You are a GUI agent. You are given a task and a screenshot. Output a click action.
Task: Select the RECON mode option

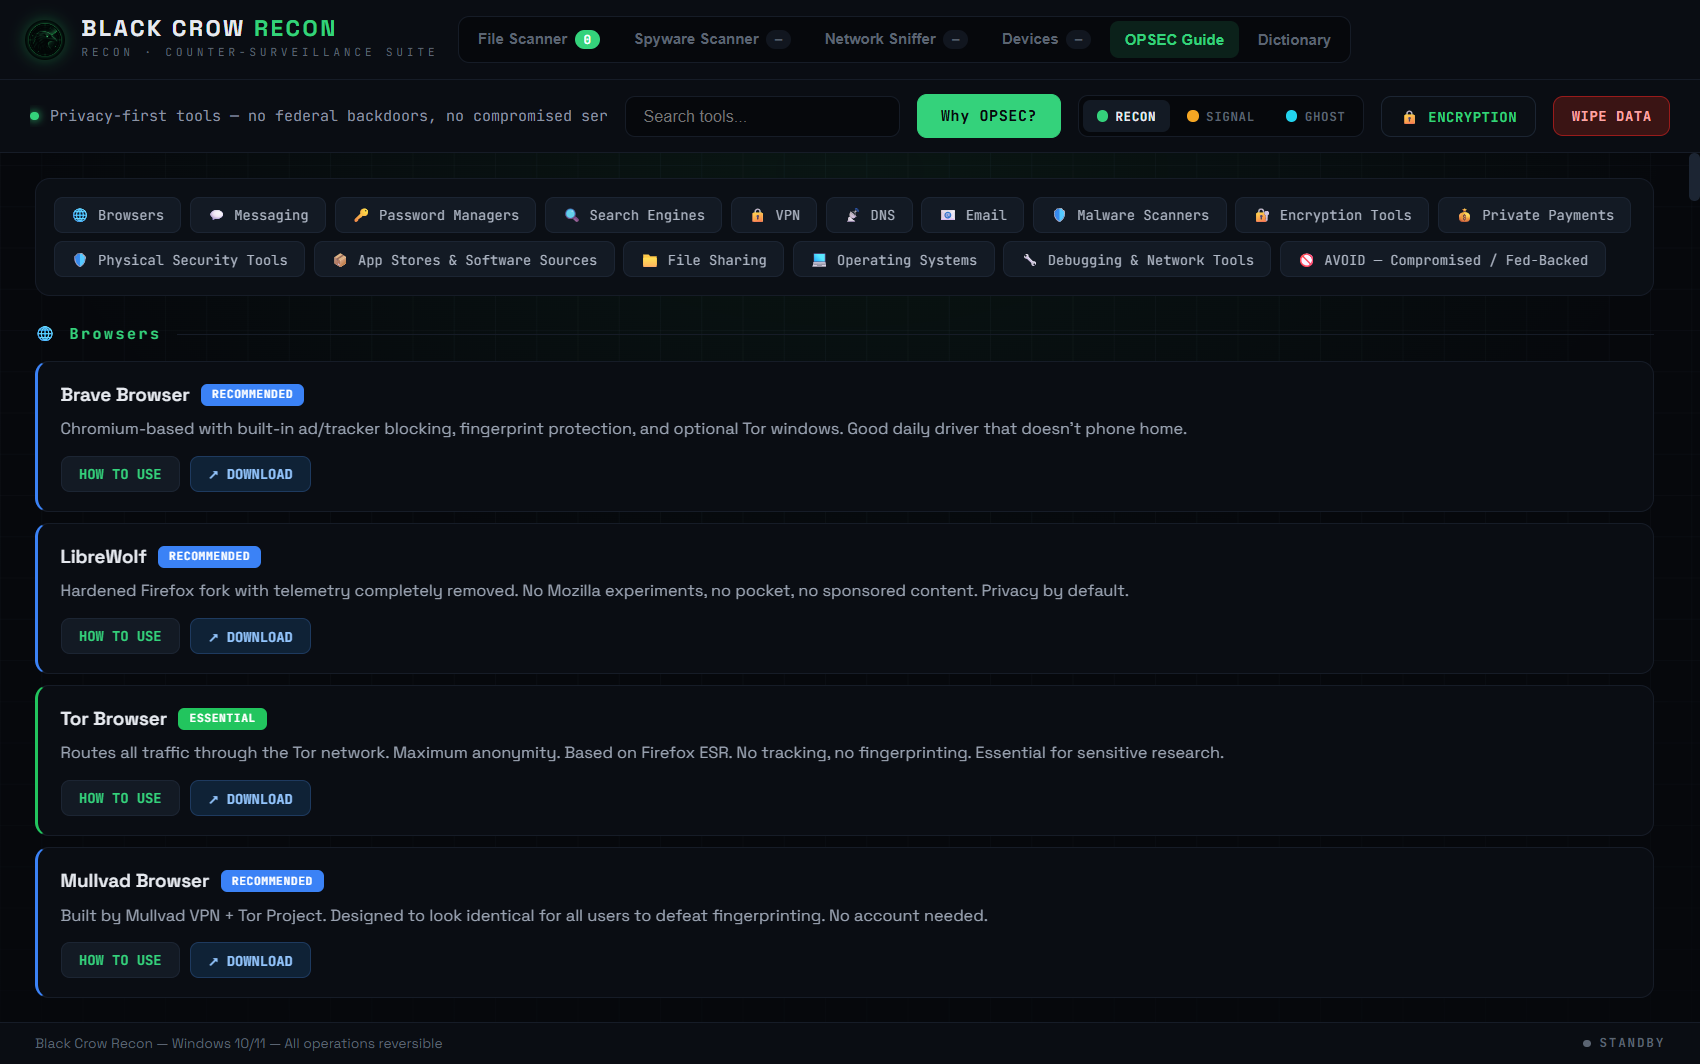1126,116
